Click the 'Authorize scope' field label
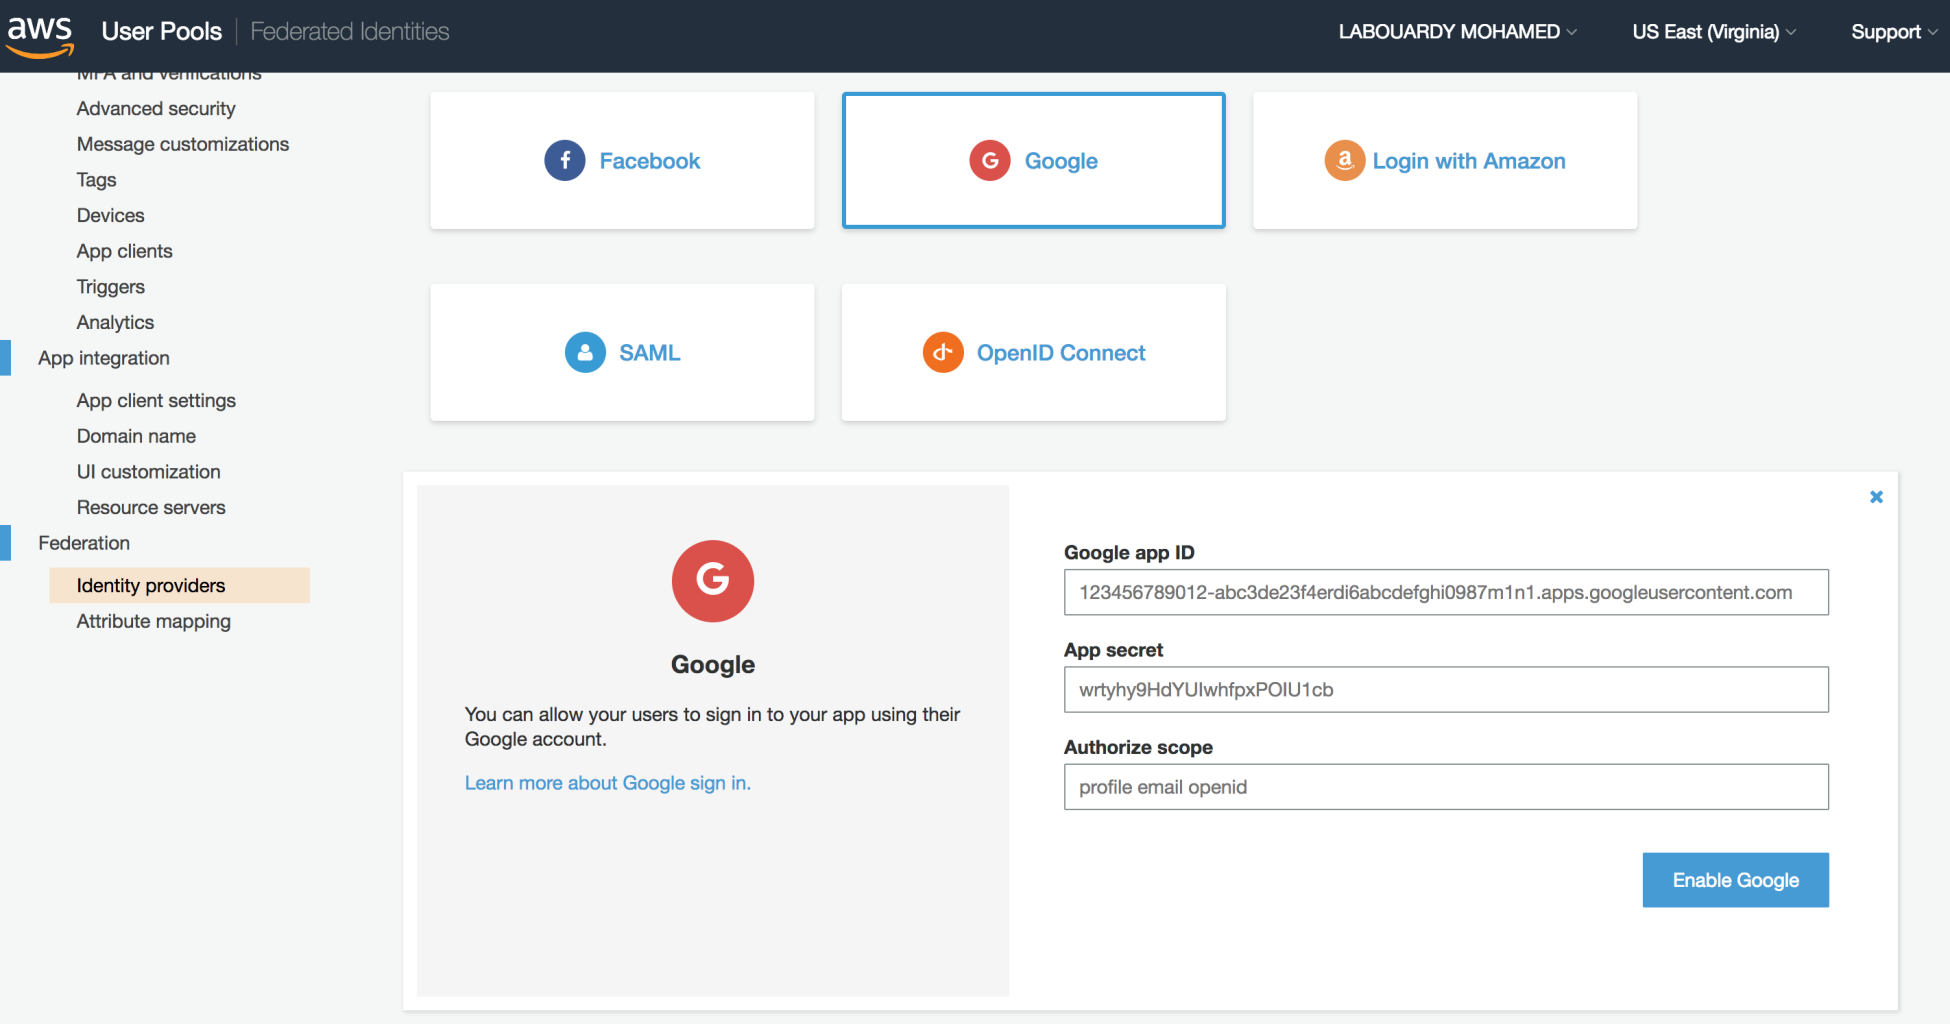The height and width of the screenshot is (1024, 1950). pos(1138,747)
